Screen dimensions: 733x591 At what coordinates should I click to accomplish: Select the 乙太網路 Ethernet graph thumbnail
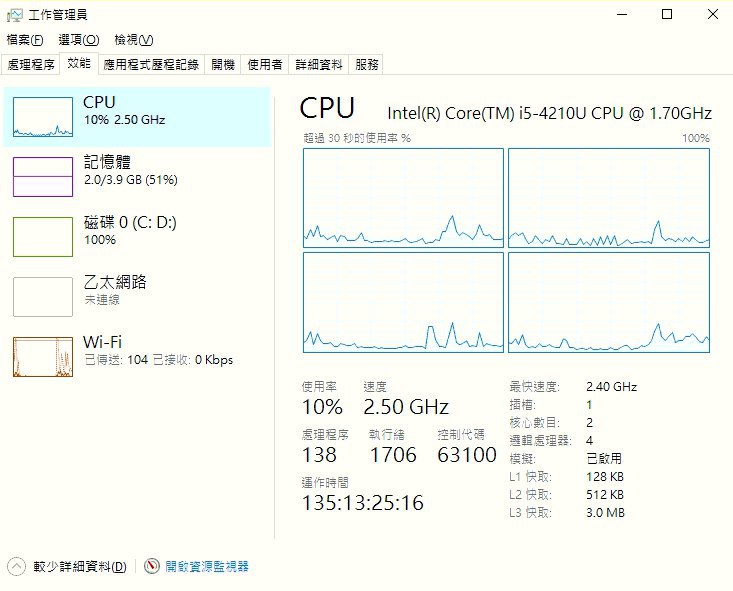[x=42, y=297]
